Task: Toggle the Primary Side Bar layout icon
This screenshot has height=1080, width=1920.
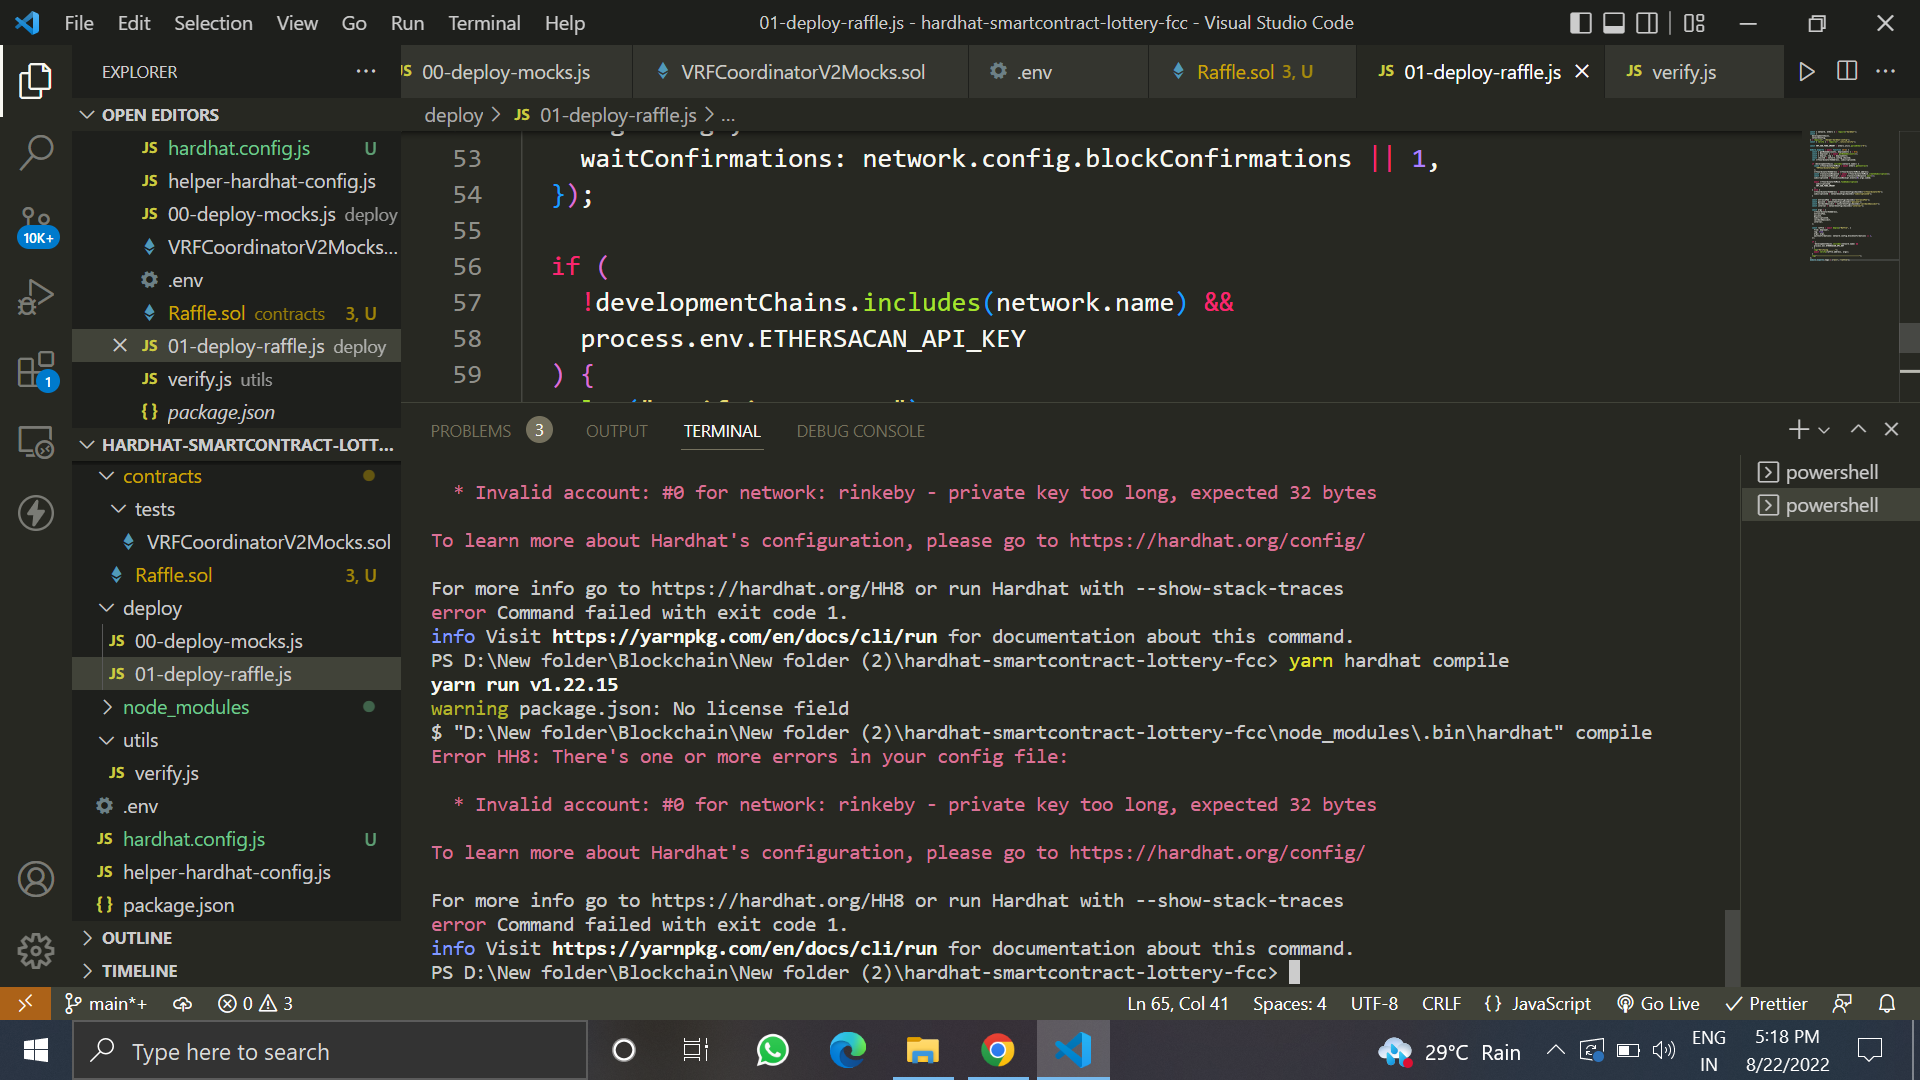Action: pos(1581,23)
